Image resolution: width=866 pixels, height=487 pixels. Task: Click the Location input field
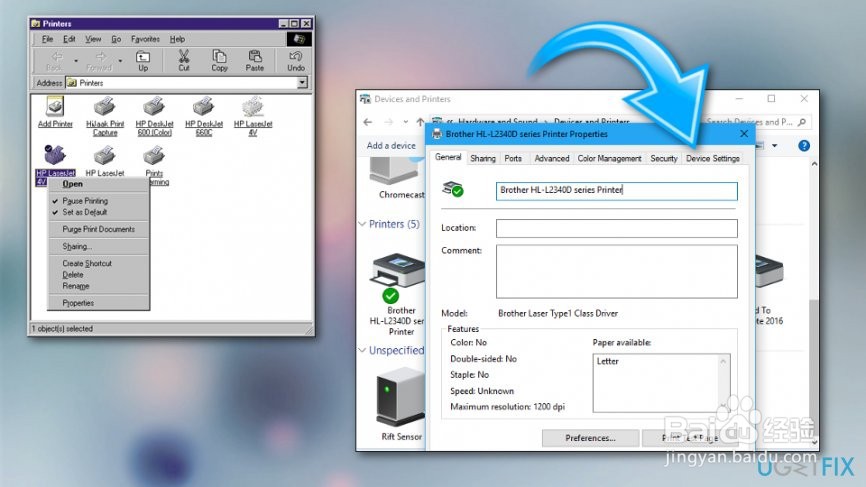(x=616, y=228)
